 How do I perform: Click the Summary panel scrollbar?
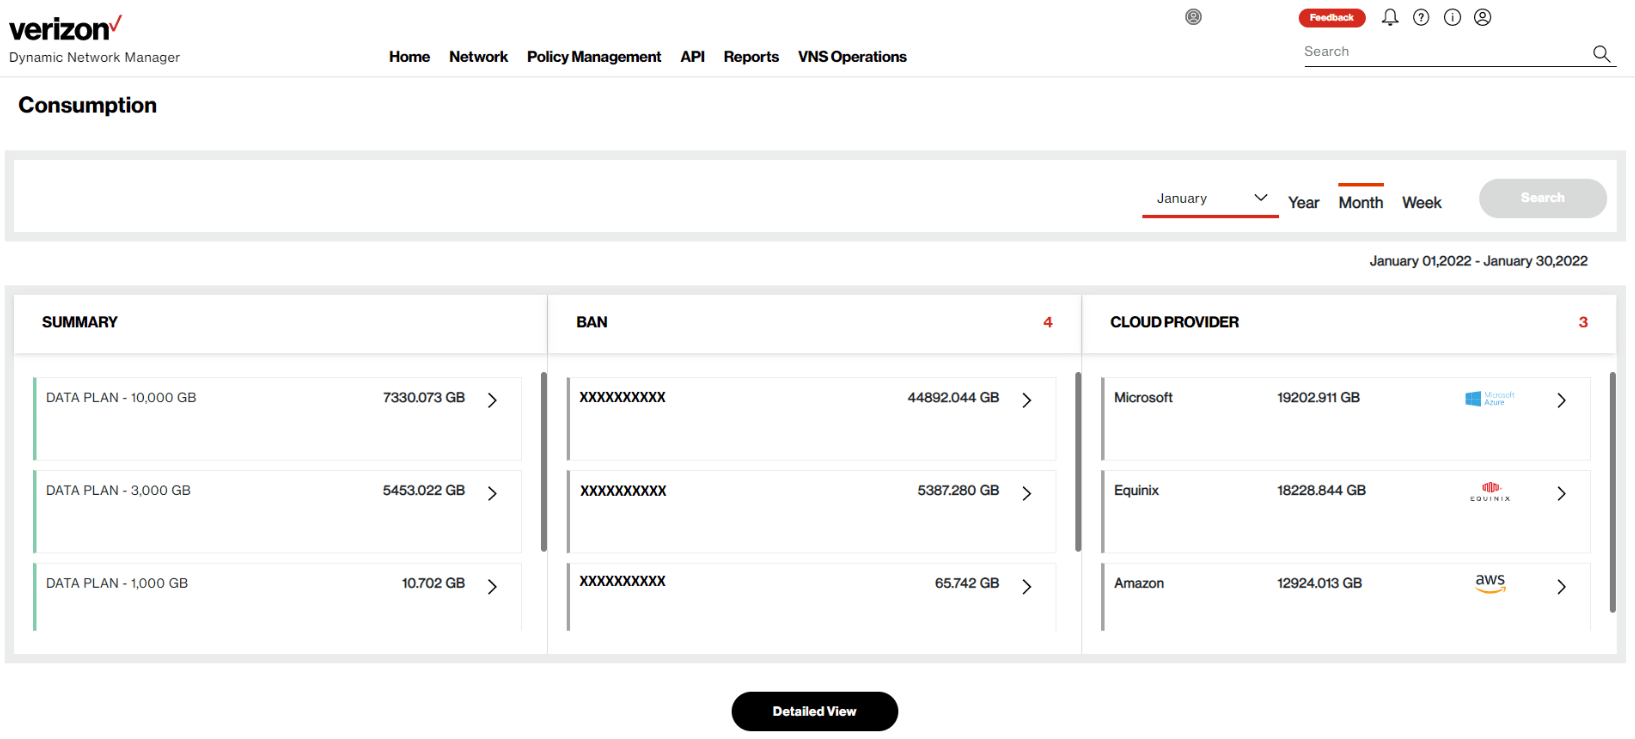543,462
